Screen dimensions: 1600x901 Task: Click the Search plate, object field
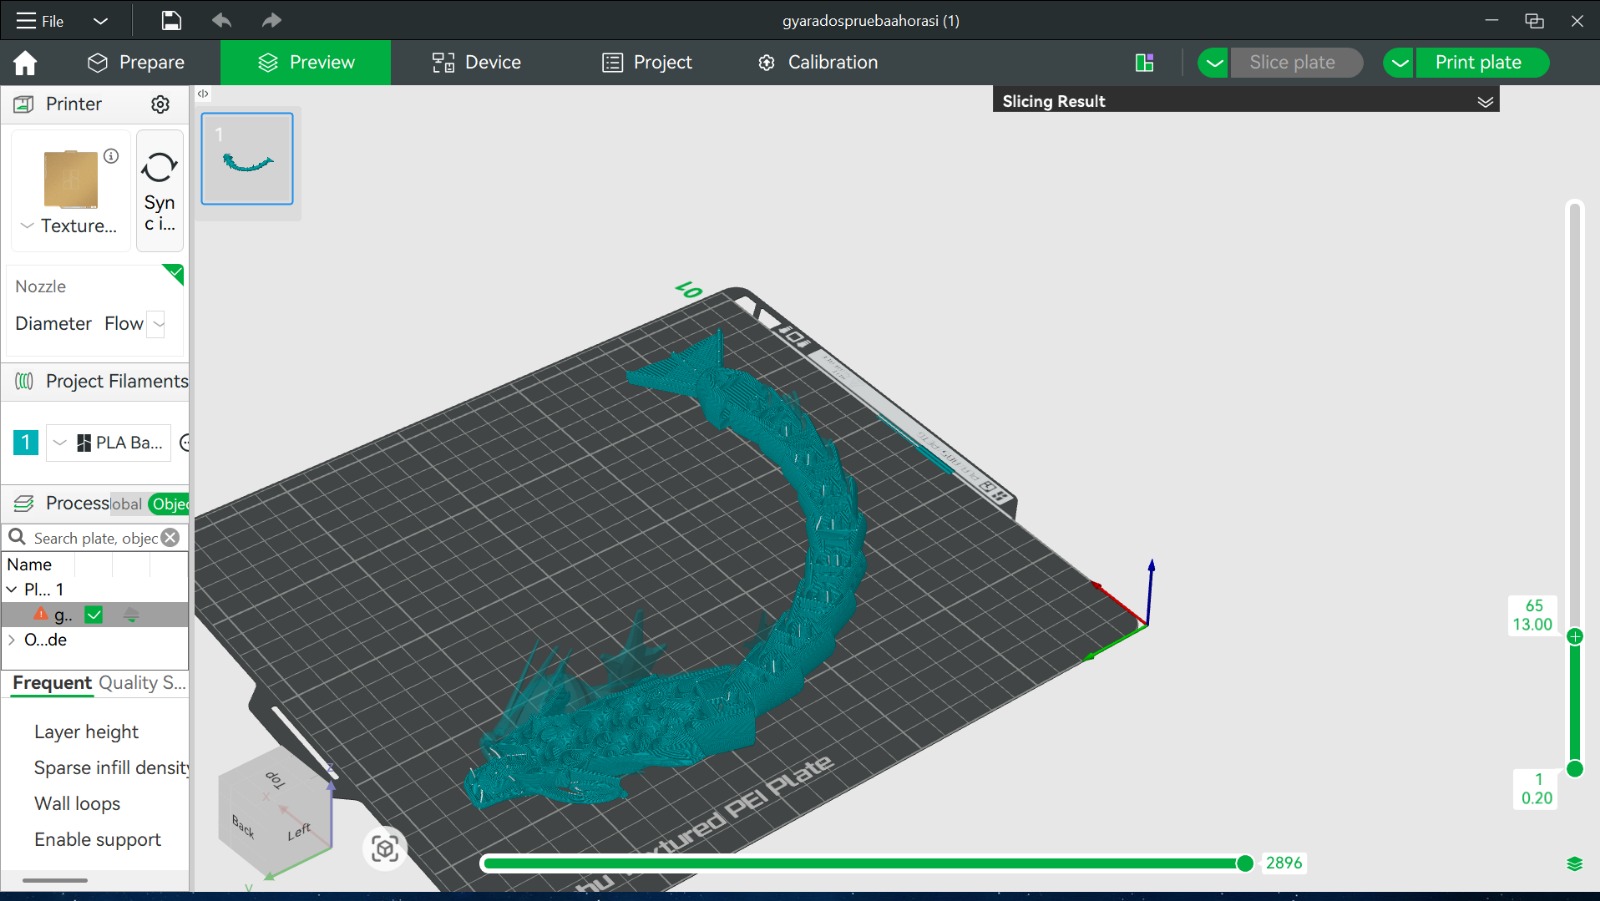coord(96,538)
